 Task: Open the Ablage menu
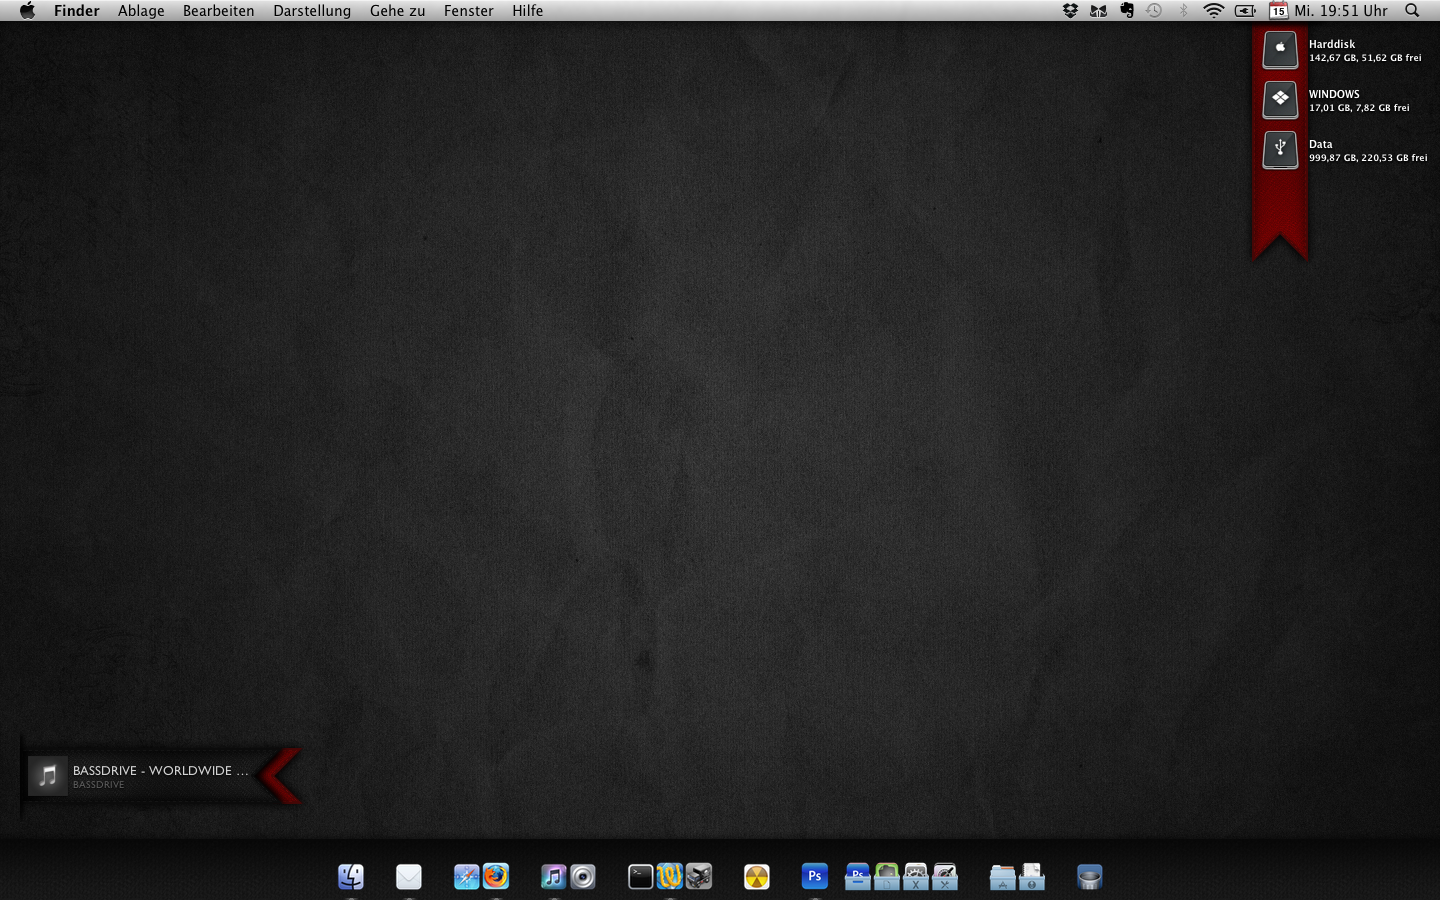click(x=141, y=10)
